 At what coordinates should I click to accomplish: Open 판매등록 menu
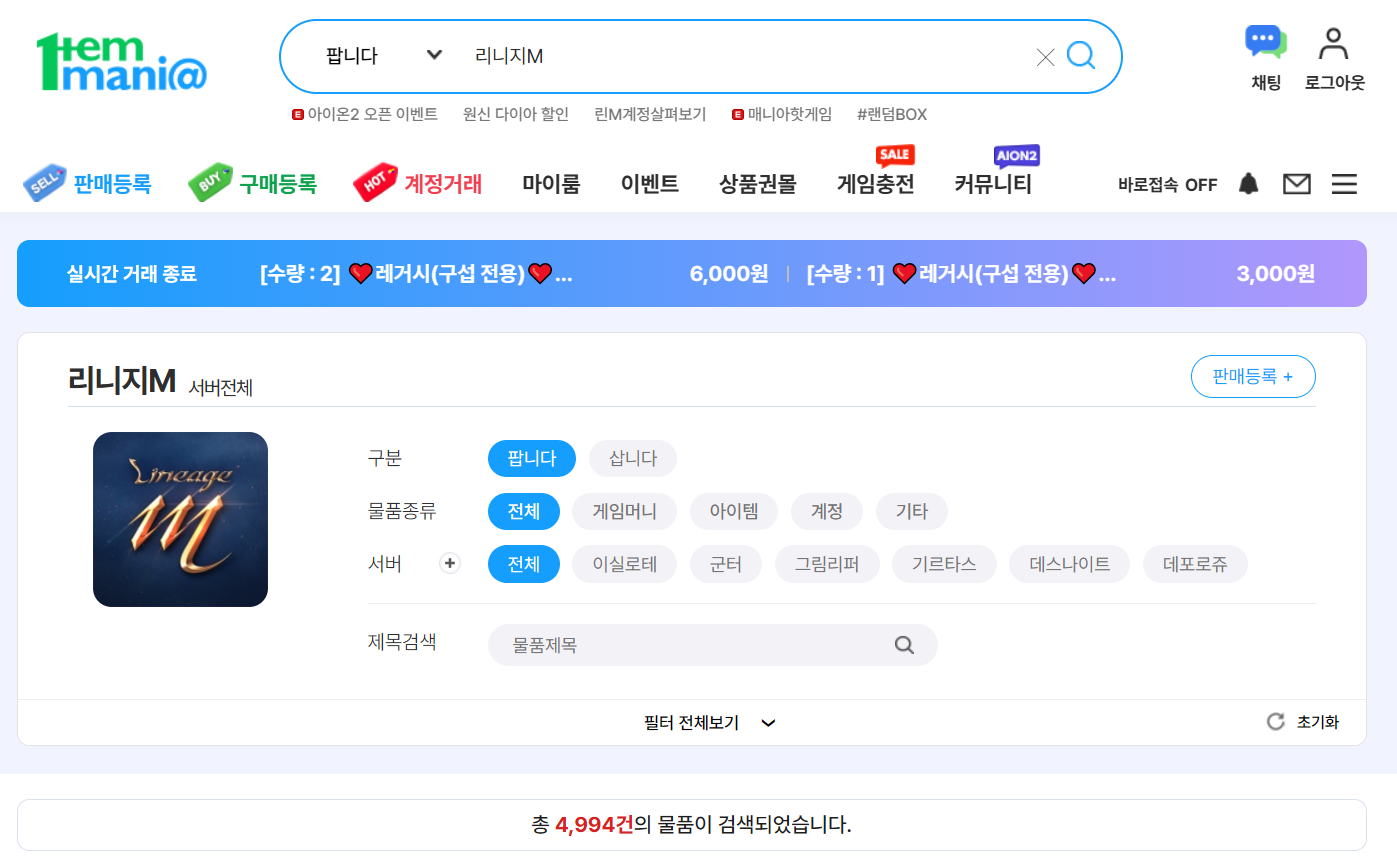pyautogui.click(x=87, y=184)
